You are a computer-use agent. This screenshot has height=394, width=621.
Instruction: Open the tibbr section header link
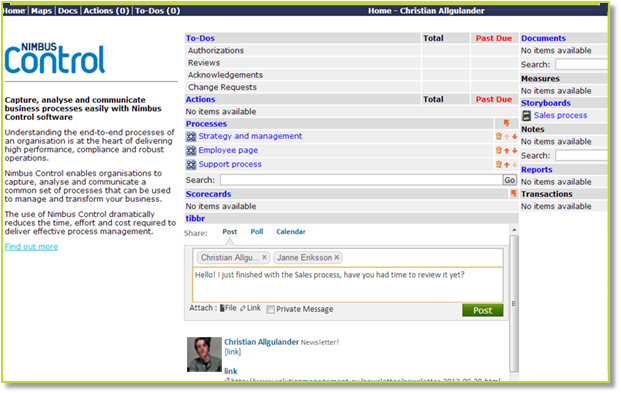click(195, 219)
